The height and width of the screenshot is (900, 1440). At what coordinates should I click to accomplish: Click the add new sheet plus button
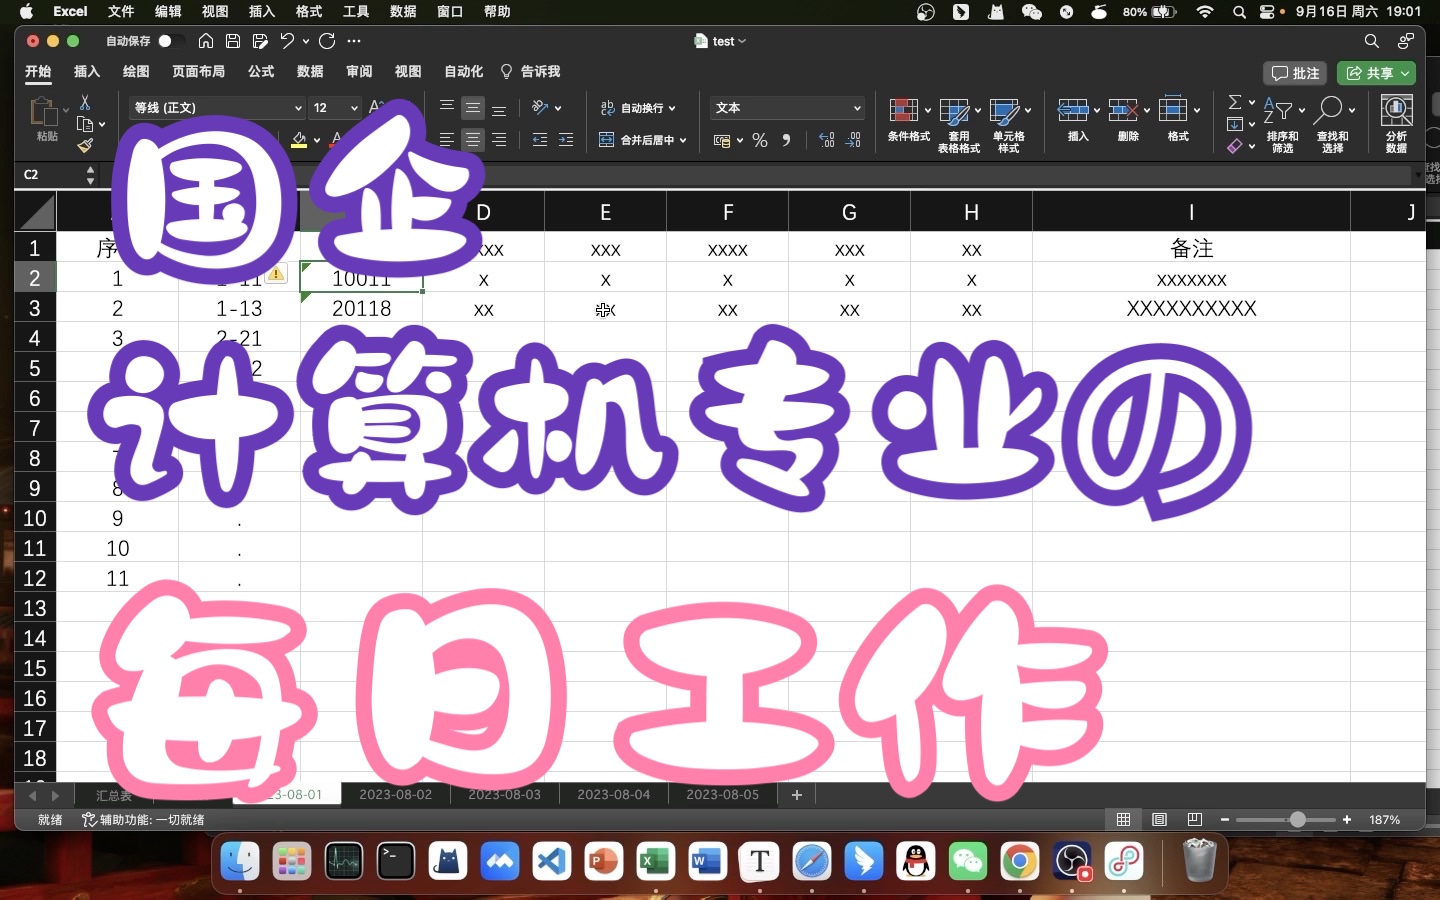tap(797, 794)
